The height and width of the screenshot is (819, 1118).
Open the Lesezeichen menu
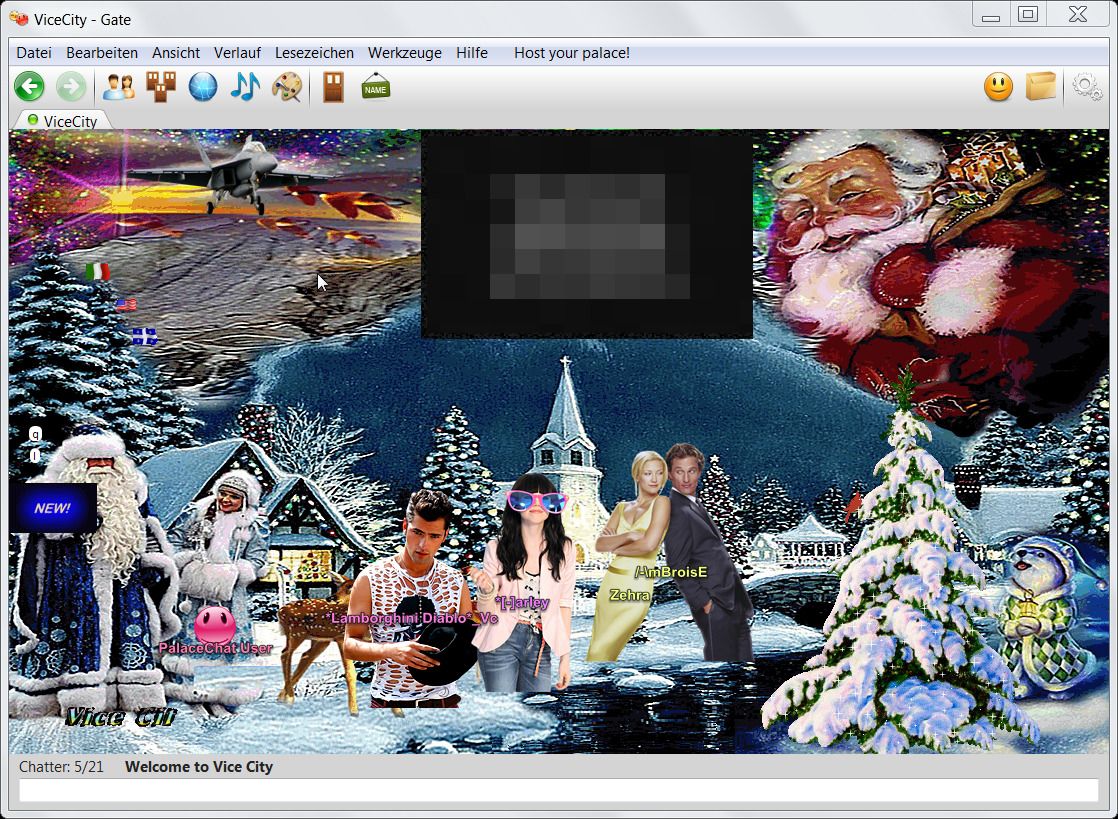pos(314,53)
